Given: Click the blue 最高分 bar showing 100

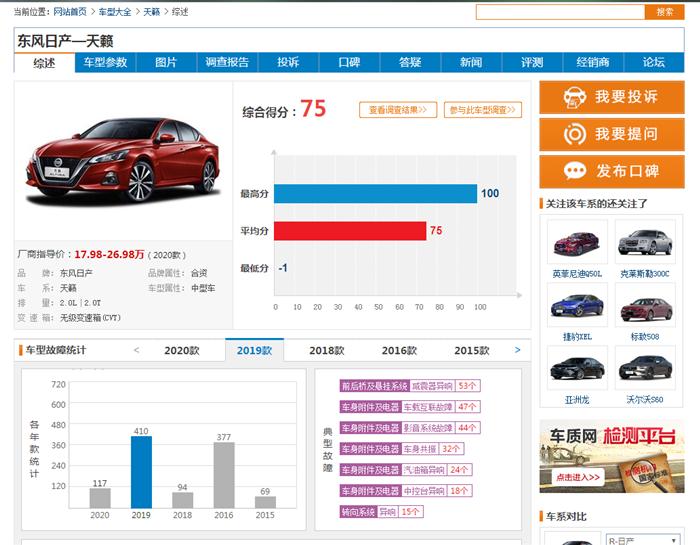Looking at the screenshot, I should pos(375,194).
